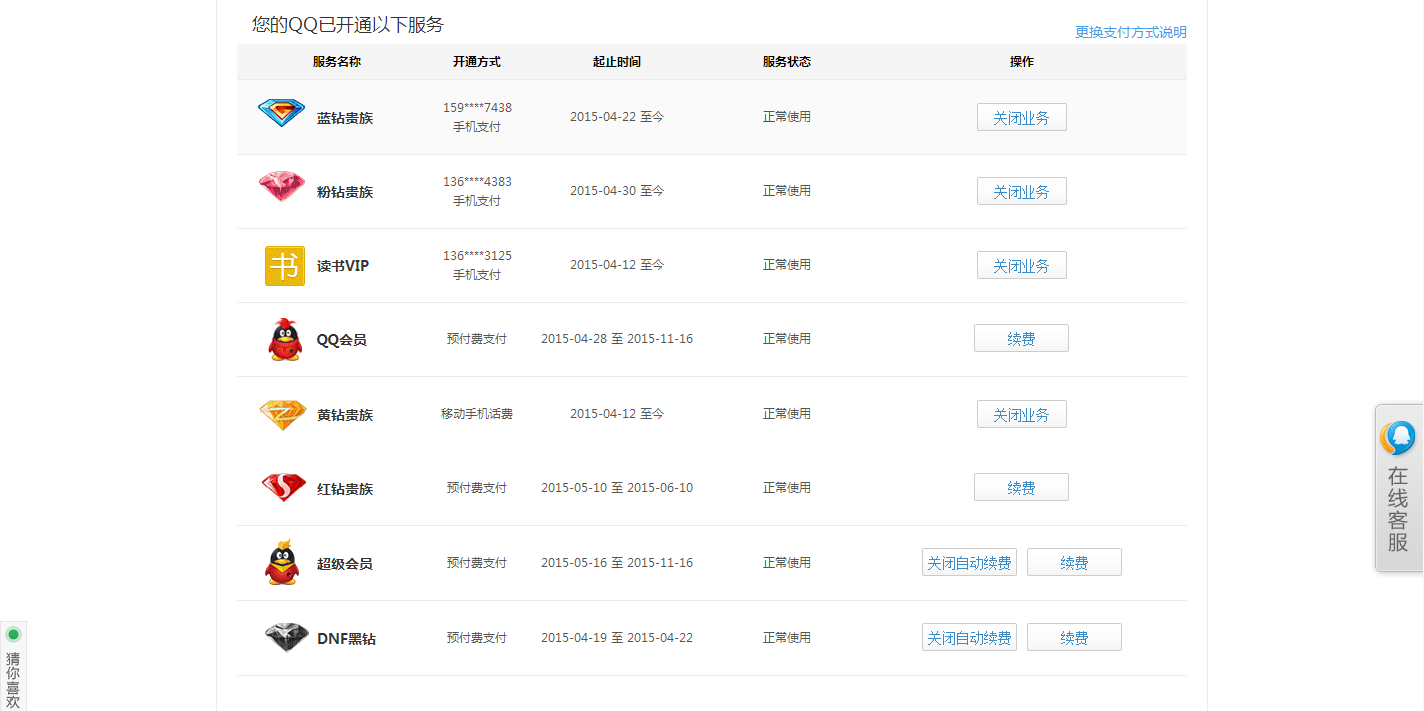Click the 起止时间 column header
Viewport: 1424px width, 711px height.
[x=617, y=62]
